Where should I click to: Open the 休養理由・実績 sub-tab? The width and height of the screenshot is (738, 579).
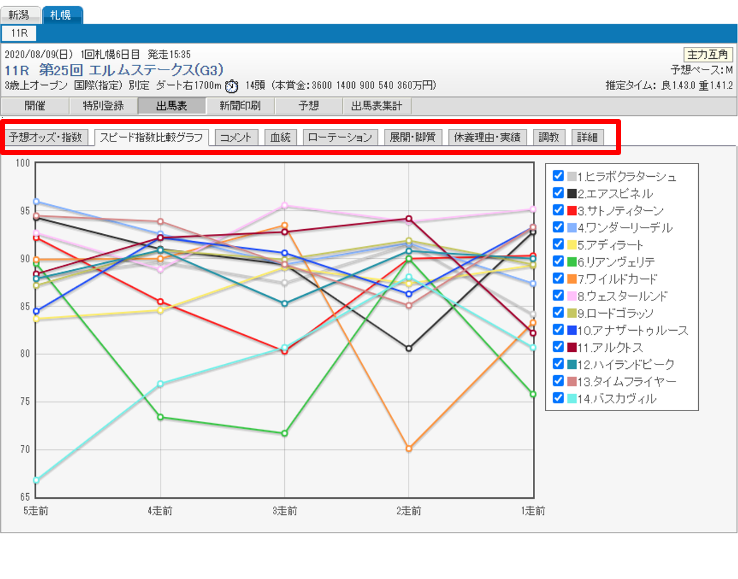487,137
